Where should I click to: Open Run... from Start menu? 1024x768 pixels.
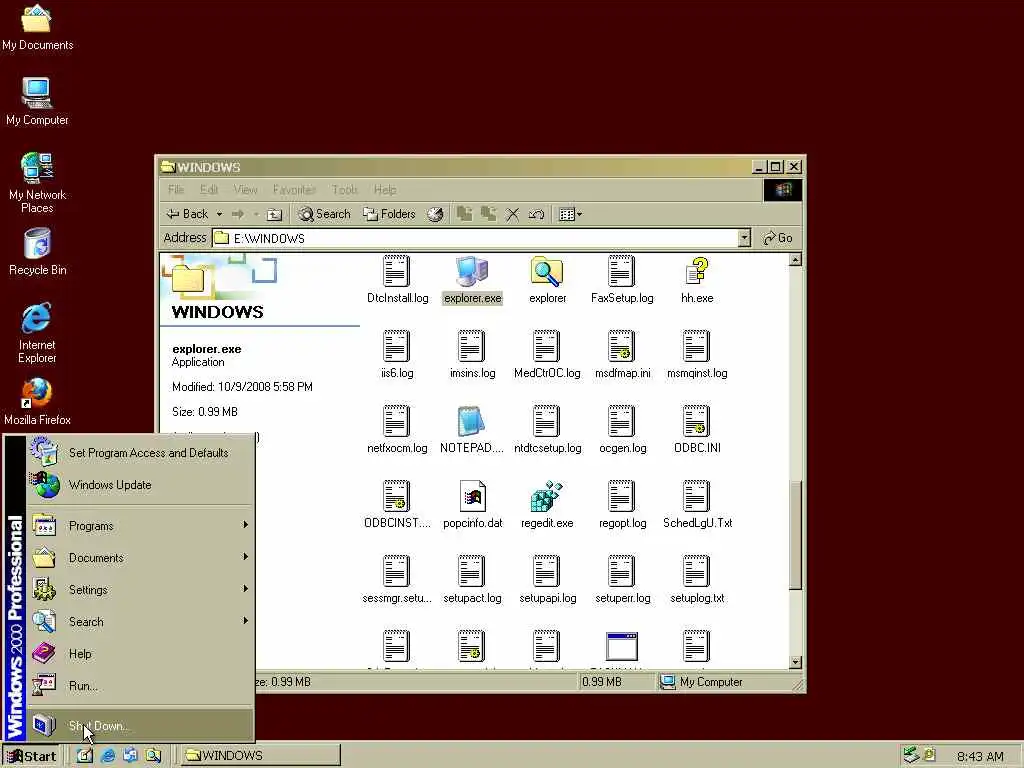tap(140, 686)
